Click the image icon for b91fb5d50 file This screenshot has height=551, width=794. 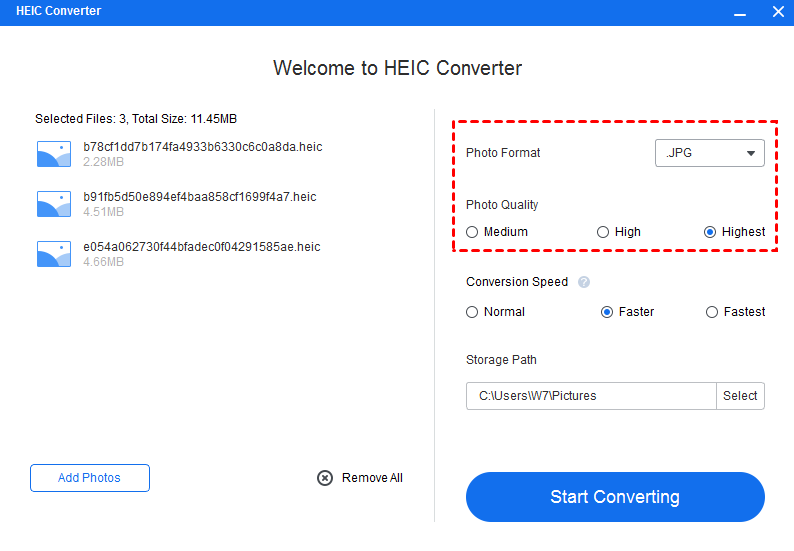point(54,204)
